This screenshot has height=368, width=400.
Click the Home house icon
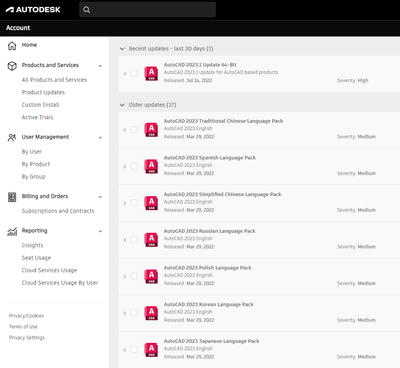pos(12,46)
